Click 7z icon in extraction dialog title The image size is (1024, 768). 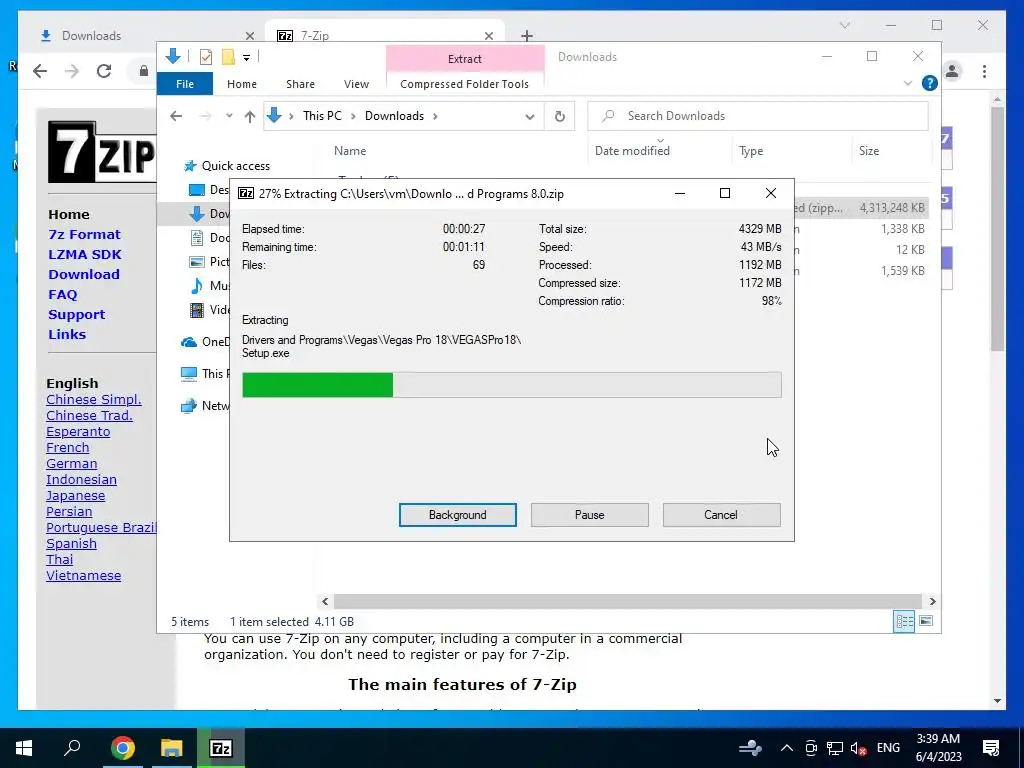(x=246, y=193)
